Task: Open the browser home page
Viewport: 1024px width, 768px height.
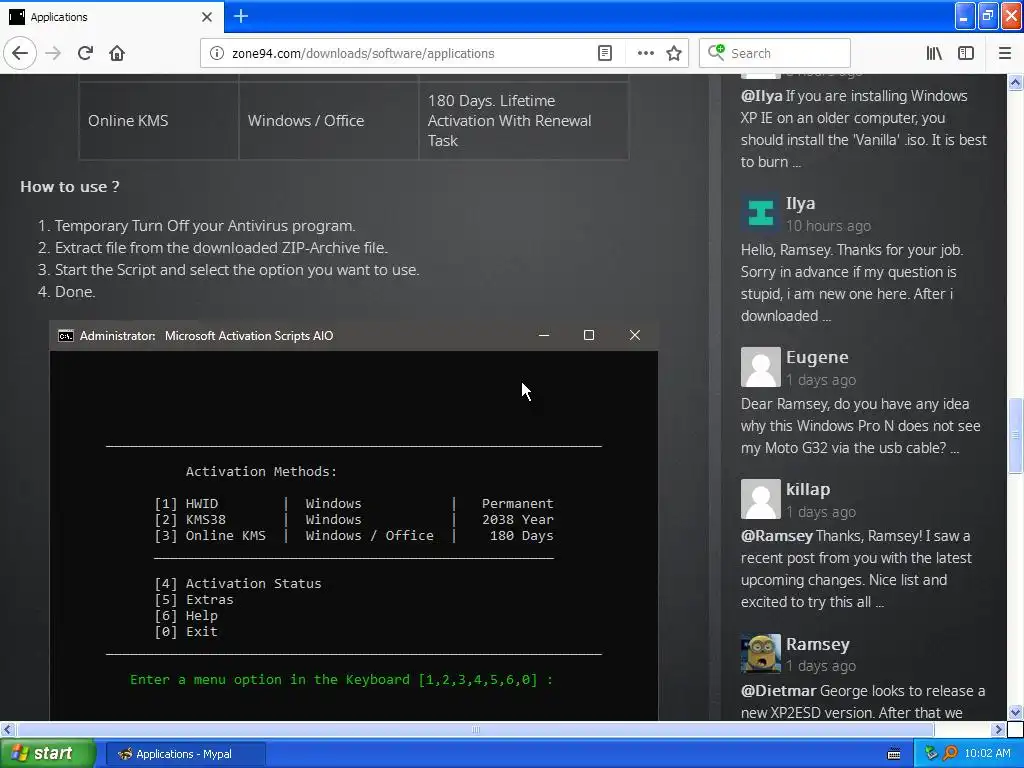Action: pos(117,53)
